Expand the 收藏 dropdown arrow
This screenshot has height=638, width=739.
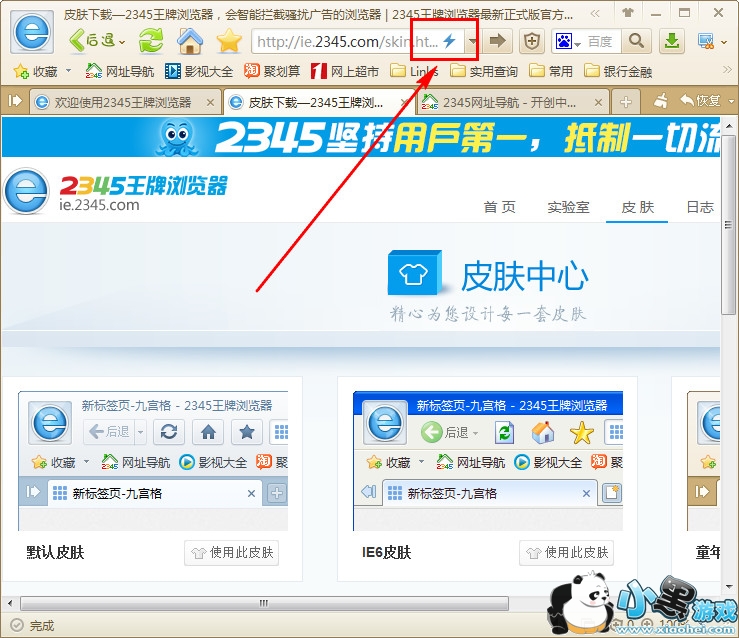click(68, 71)
